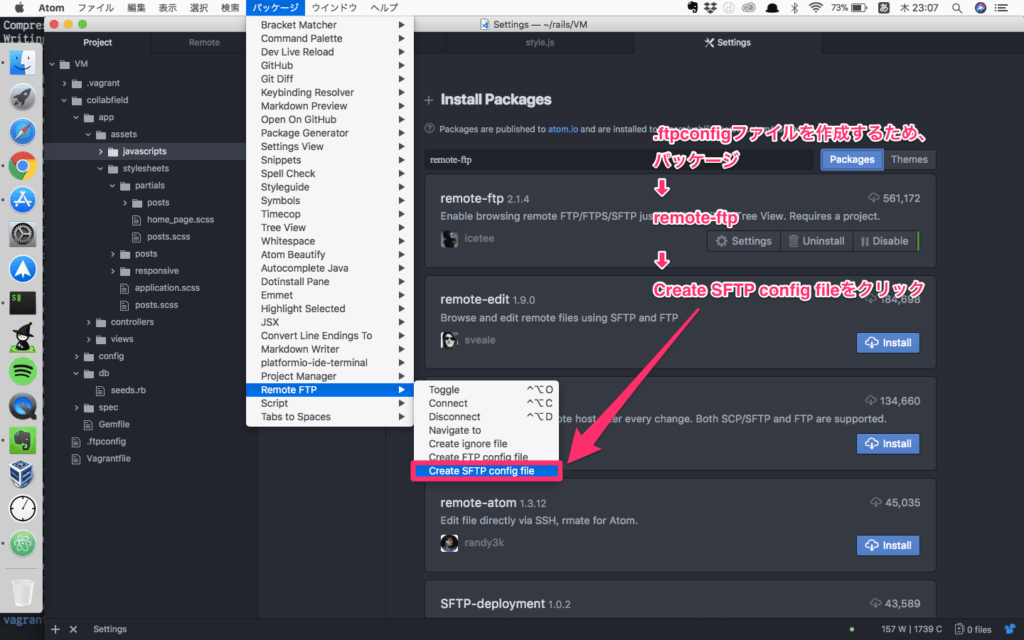Collapse the collabfield folder
The image size is (1024, 640).
(65, 100)
